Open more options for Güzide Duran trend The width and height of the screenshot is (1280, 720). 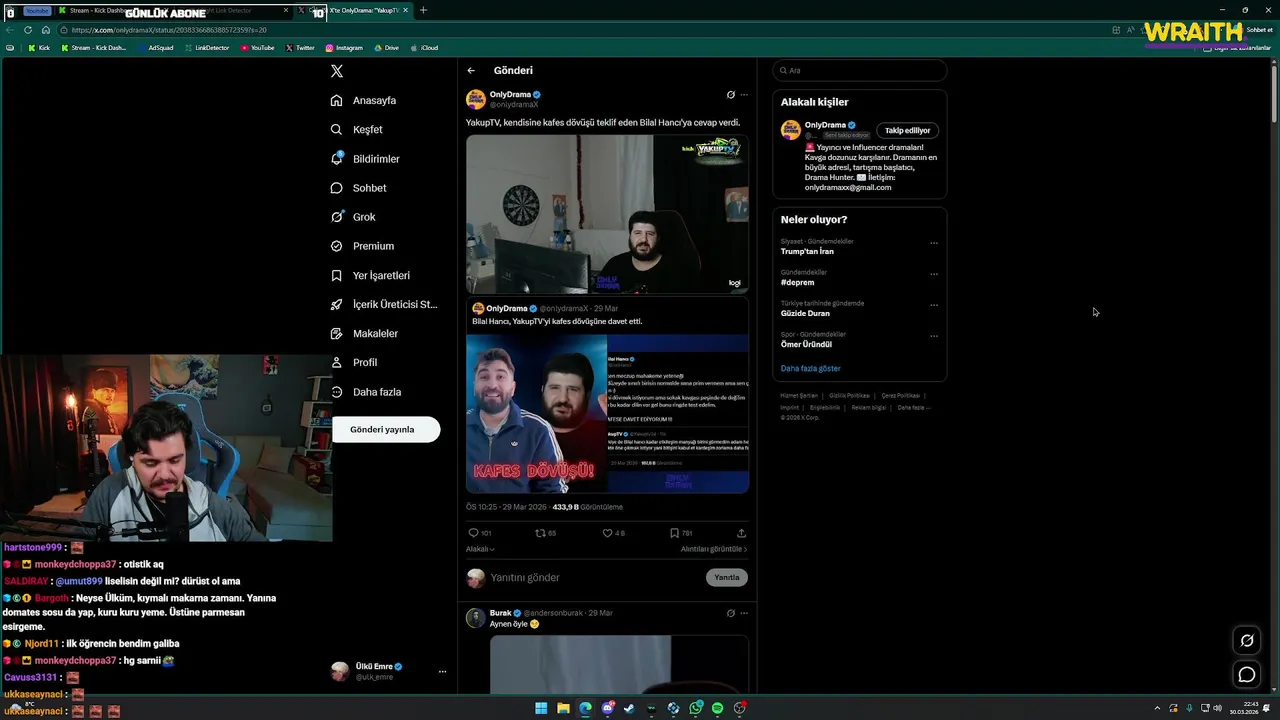pyautogui.click(x=934, y=305)
